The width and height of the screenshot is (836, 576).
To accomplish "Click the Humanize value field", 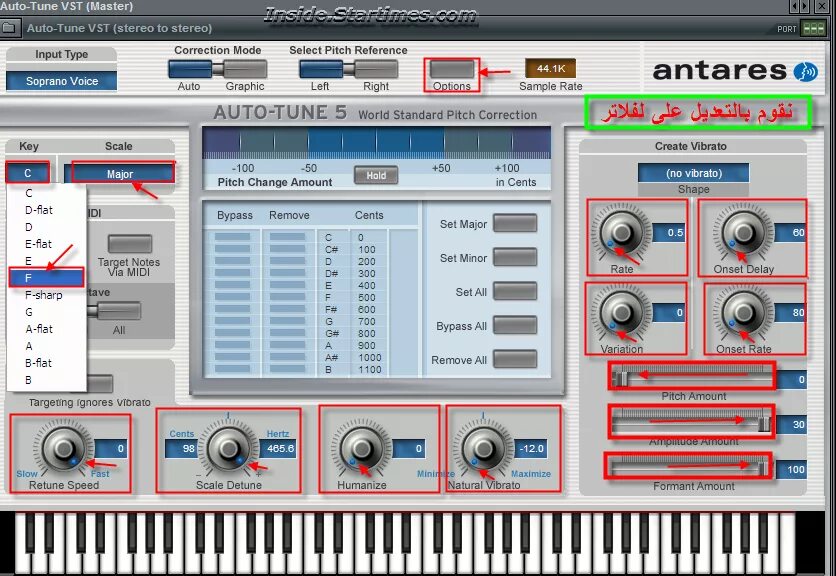I will [409, 449].
